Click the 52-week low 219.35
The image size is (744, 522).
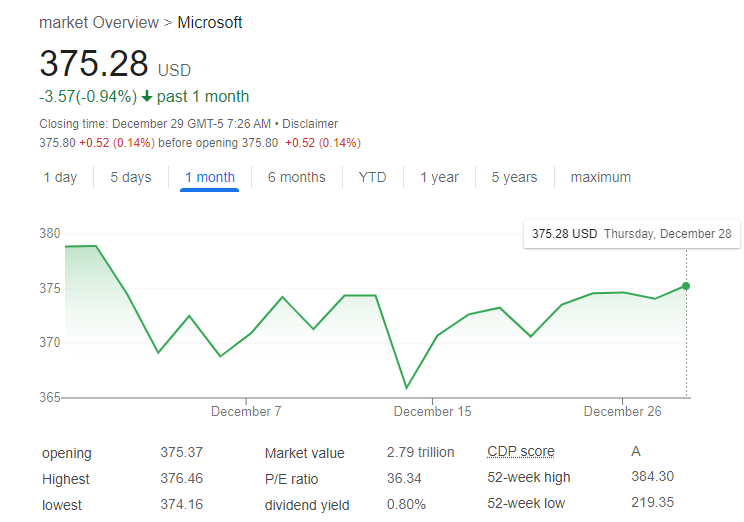point(652,503)
